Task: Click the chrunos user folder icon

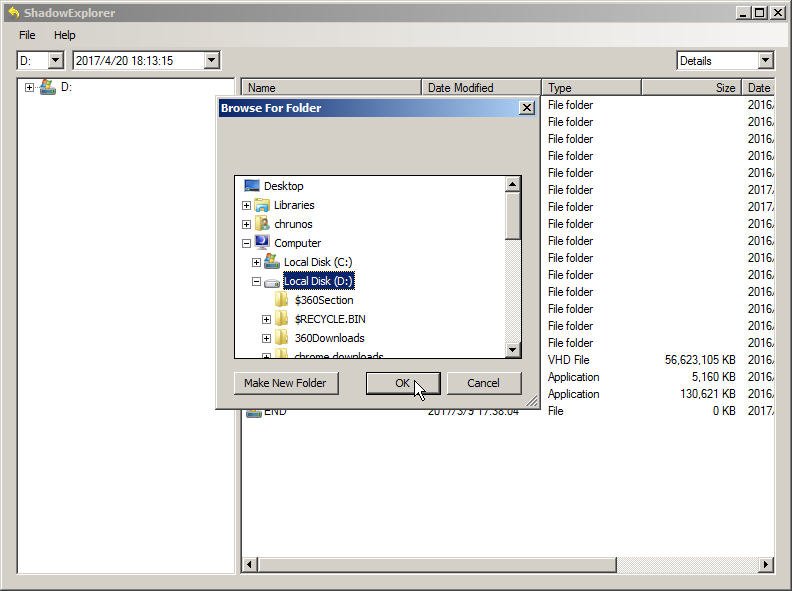Action: click(262, 224)
